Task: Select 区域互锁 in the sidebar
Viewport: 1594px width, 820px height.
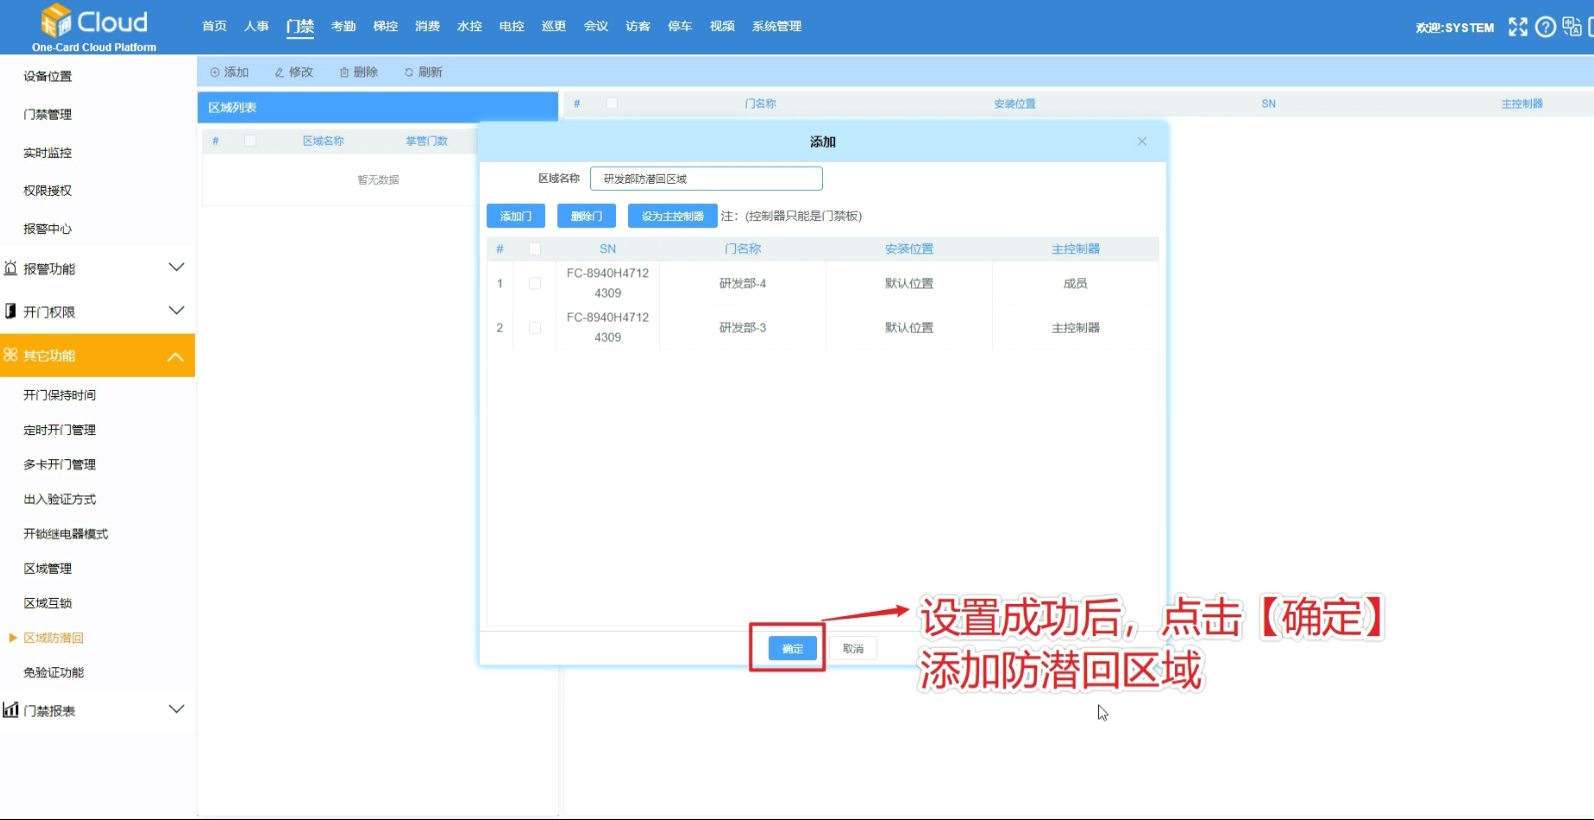Action: coord(48,603)
